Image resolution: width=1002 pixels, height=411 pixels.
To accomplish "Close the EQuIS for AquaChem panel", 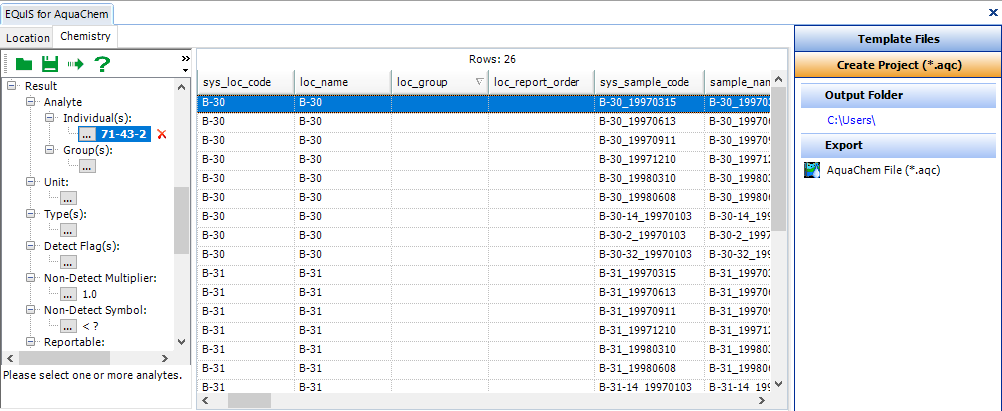I will click(x=992, y=13).
